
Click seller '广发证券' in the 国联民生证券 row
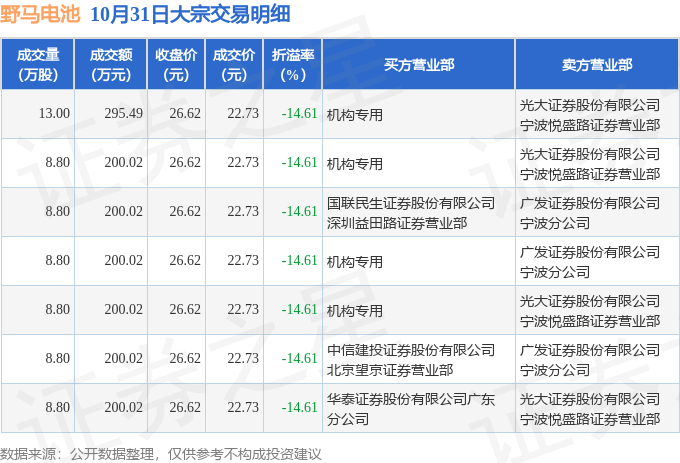[590, 213]
